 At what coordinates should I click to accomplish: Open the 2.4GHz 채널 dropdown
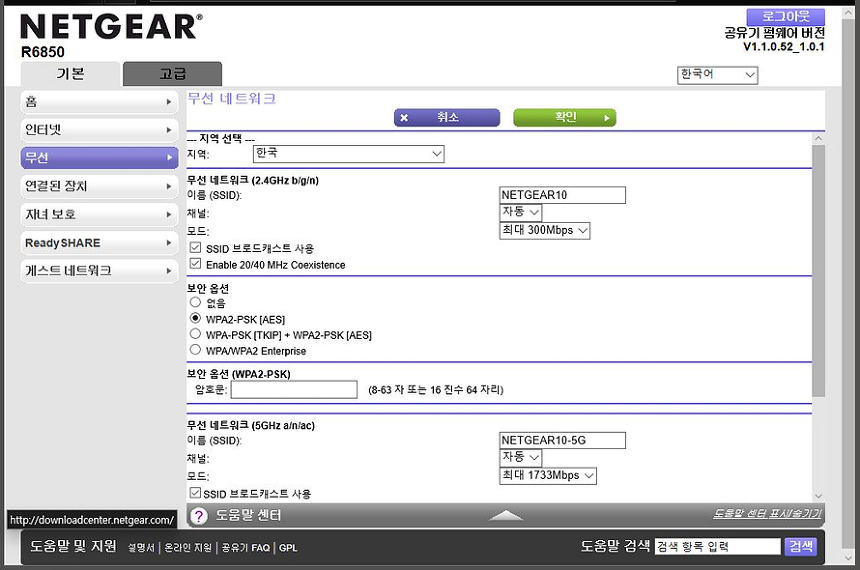(520, 212)
